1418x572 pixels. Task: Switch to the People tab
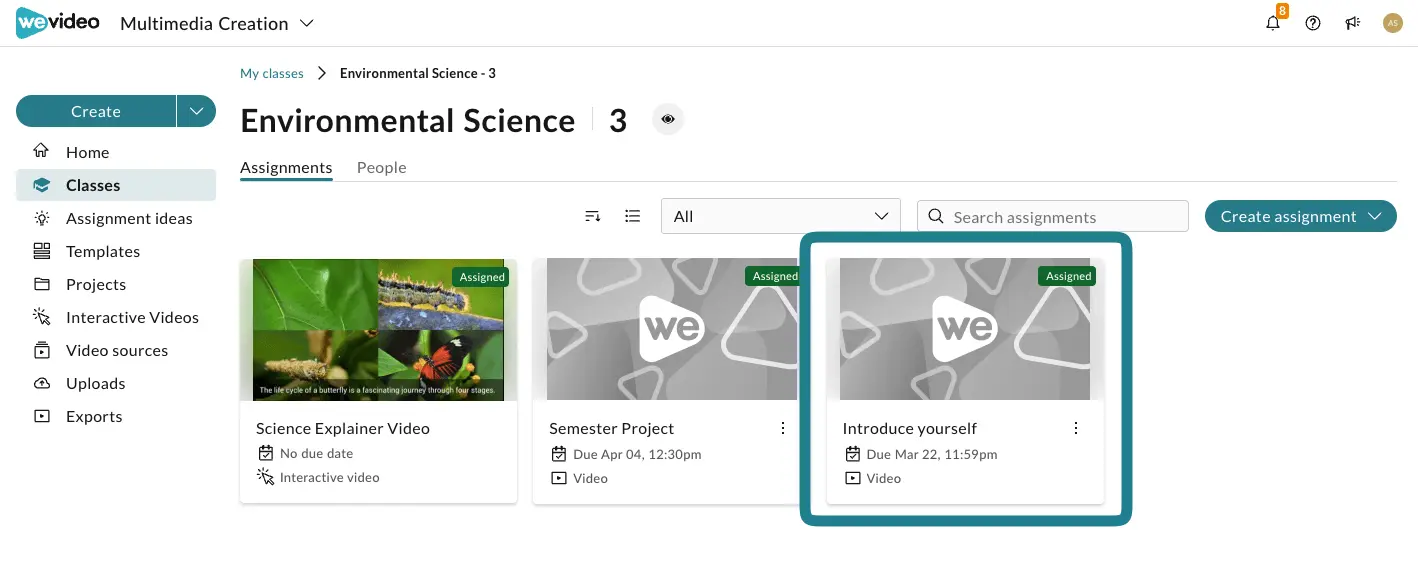(x=382, y=167)
